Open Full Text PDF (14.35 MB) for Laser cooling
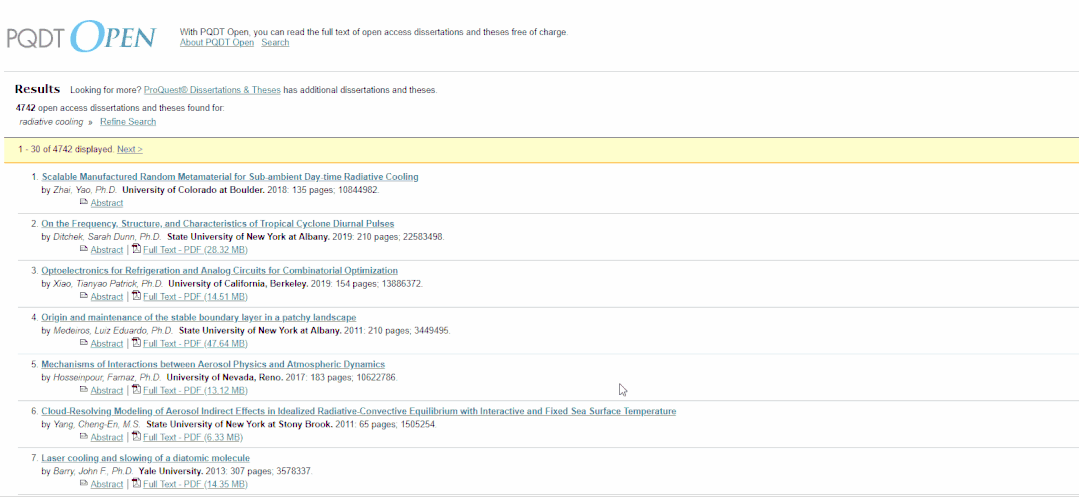This screenshot has height=497, width=1079. pyautogui.click(x=195, y=485)
